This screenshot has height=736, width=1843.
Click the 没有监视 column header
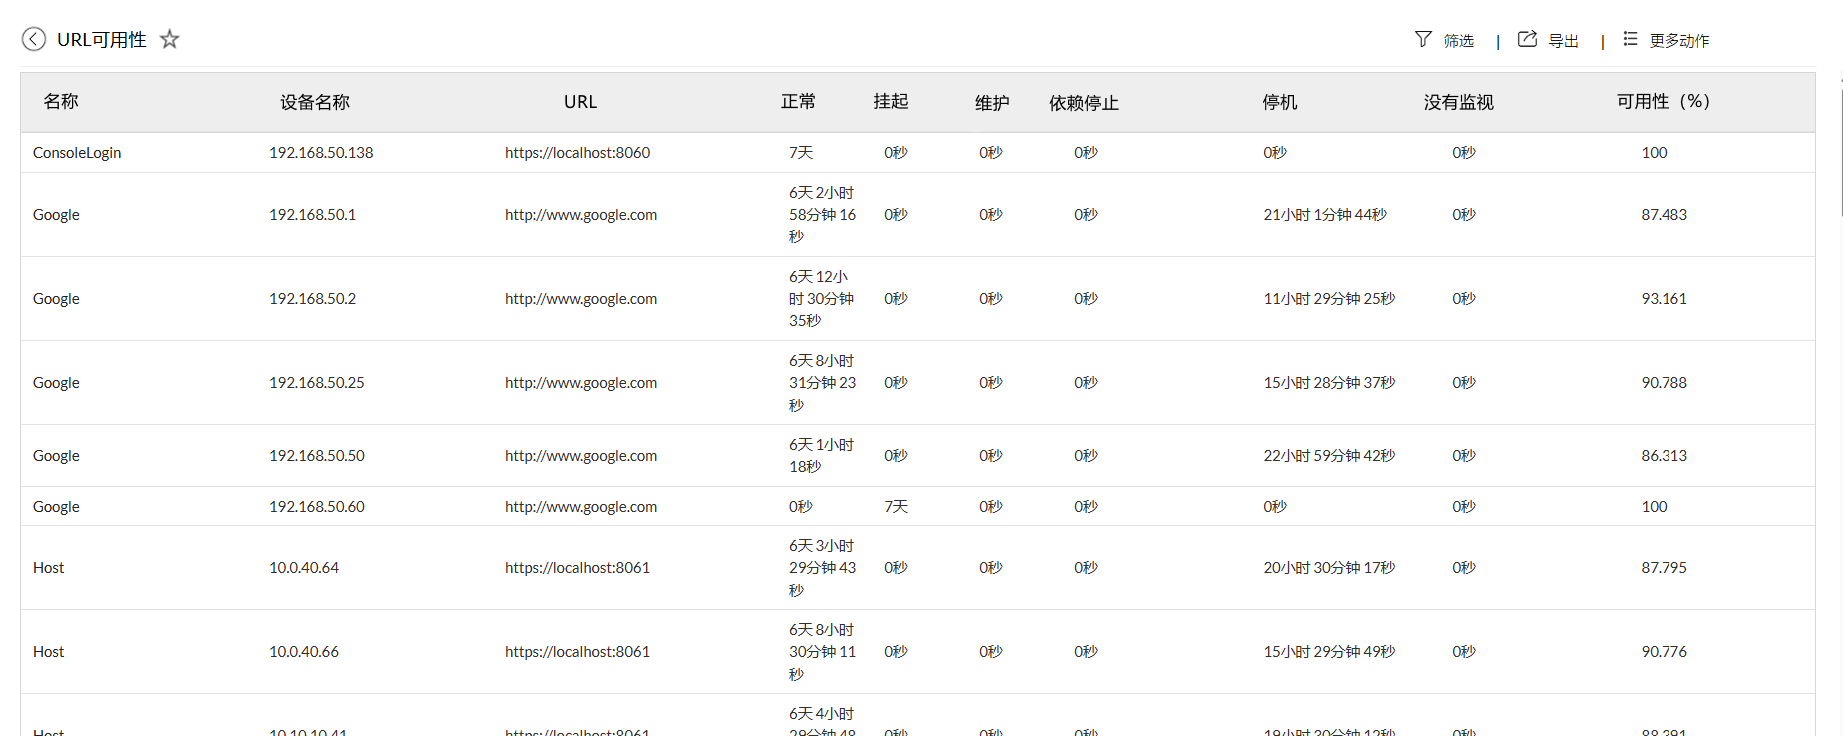pyautogui.click(x=1459, y=102)
